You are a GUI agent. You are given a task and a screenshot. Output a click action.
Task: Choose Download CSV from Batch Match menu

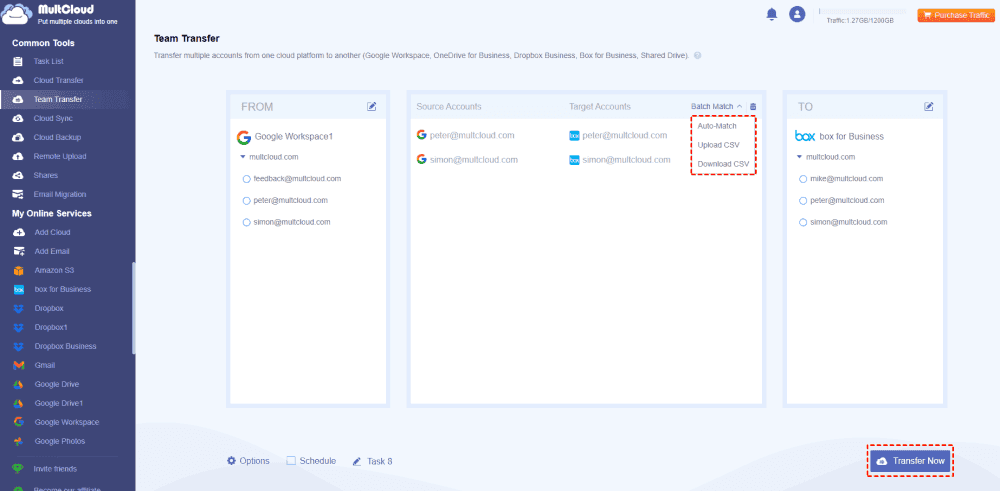tap(723, 164)
